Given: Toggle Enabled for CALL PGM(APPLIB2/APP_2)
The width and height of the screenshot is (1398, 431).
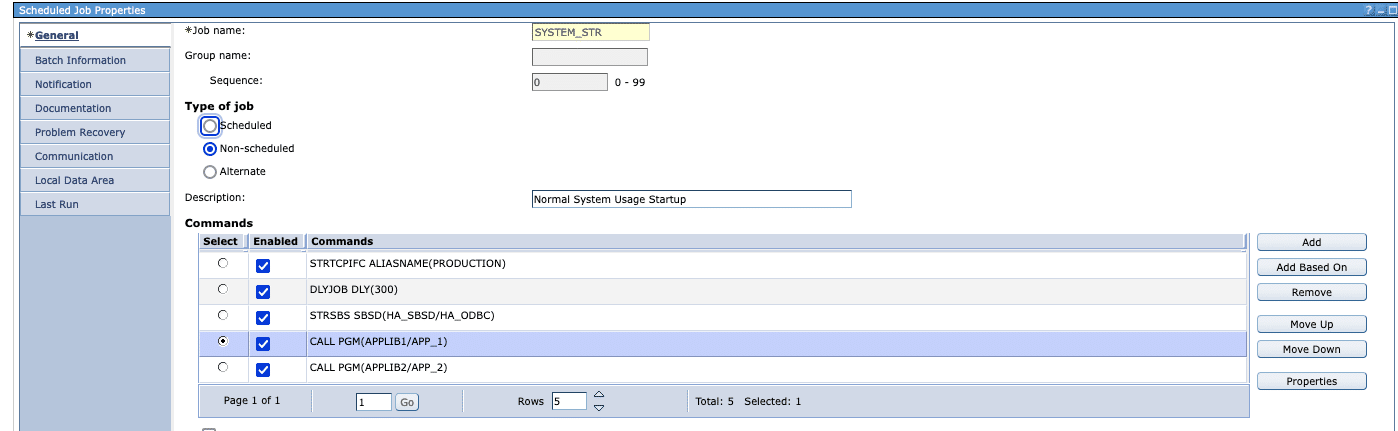Looking at the screenshot, I should (x=263, y=370).
